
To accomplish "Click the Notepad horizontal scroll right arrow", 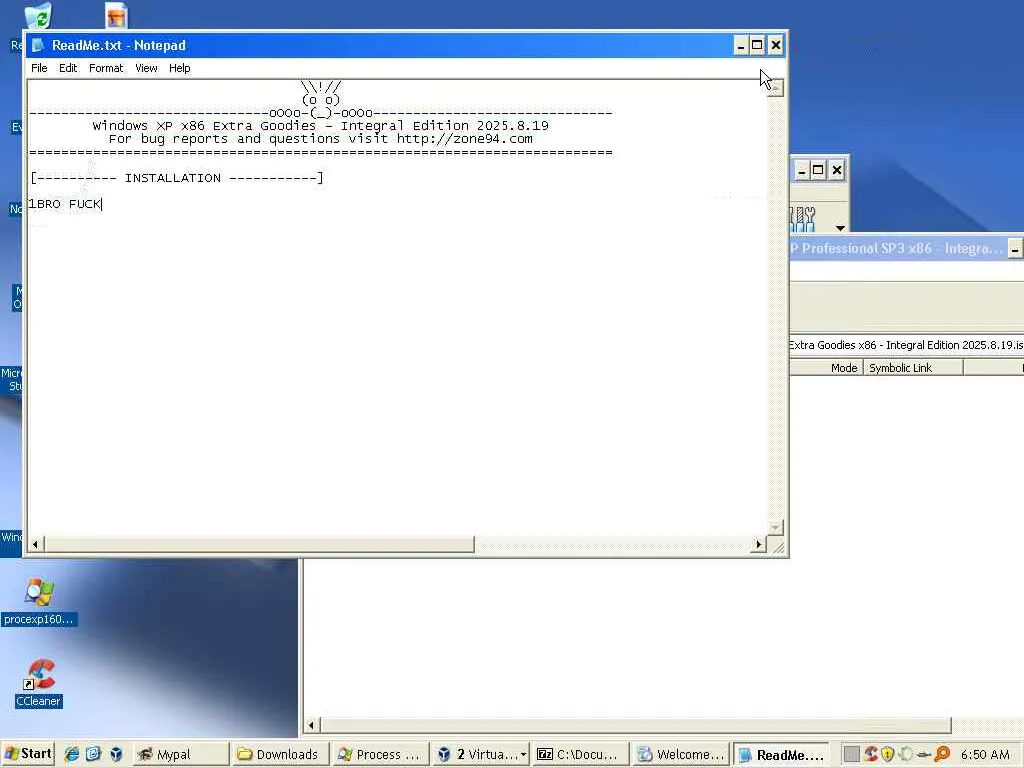I will [x=758, y=544].
